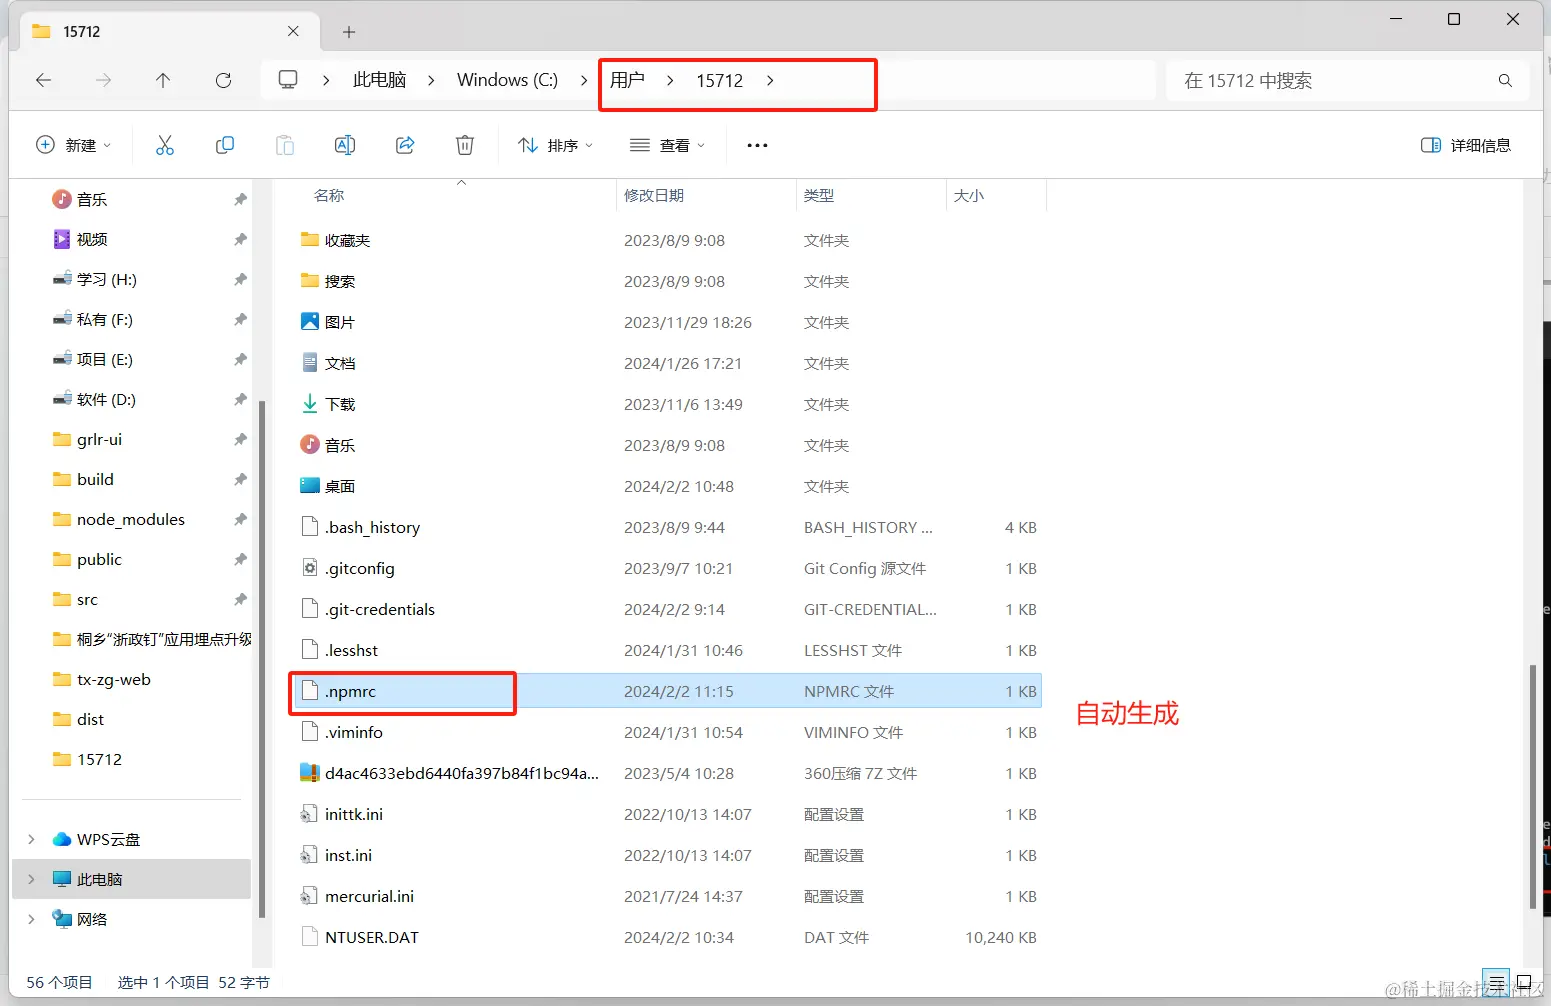Refresh the current folder

pos(223,80)
